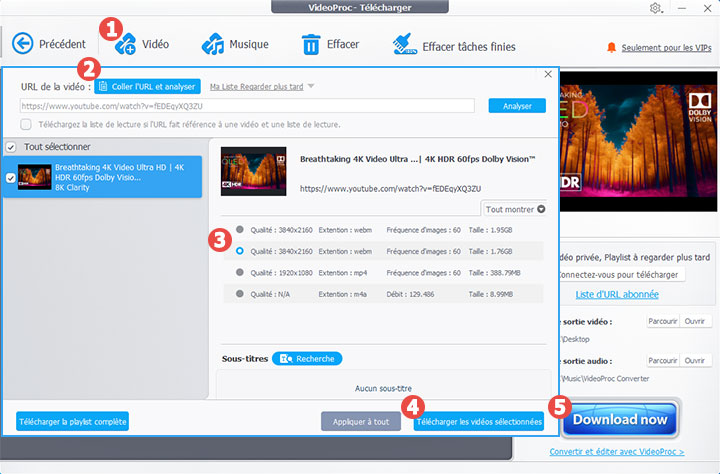Click the list thumbnail of Breathtaking 4K Video
The width and height of the screenshot is (720, 474).
pos(34,177)
